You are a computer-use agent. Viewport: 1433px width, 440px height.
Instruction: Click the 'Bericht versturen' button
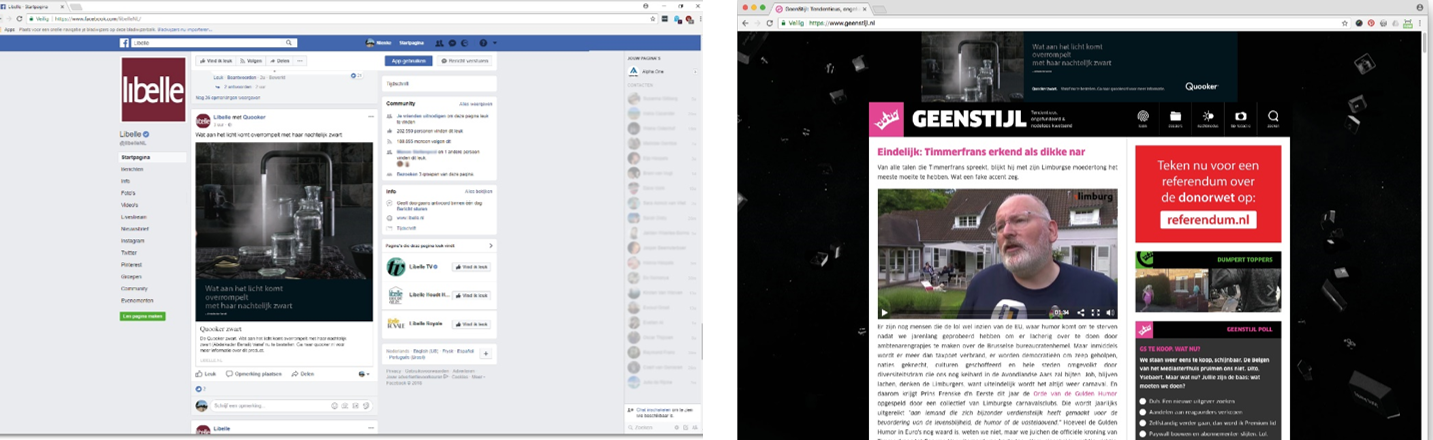(x=465, y=61)
